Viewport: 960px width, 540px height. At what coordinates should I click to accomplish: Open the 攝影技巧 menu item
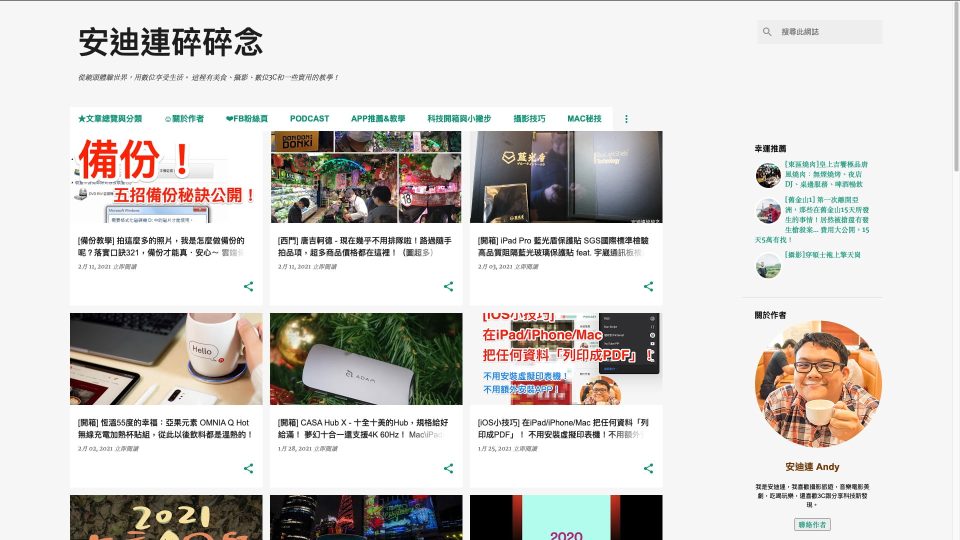529,119
